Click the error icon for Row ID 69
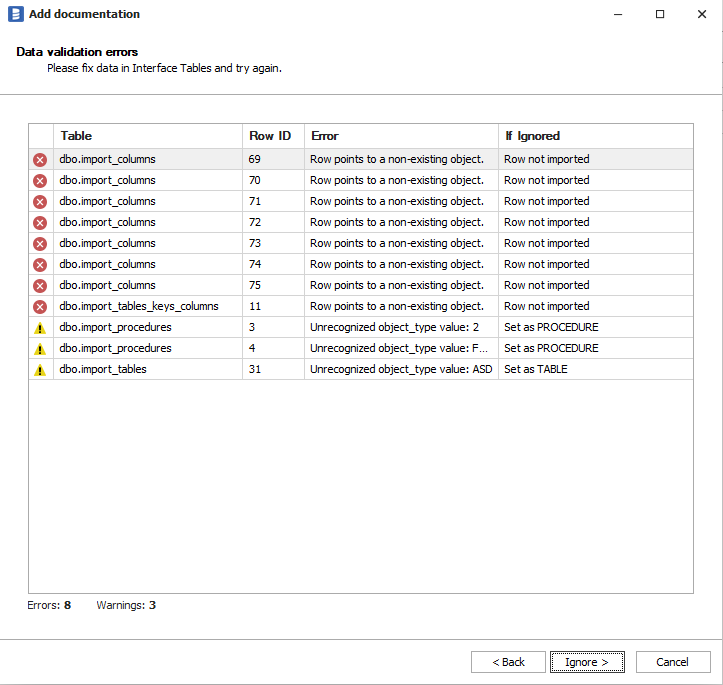The image size is (723, 685). point(40,160)
